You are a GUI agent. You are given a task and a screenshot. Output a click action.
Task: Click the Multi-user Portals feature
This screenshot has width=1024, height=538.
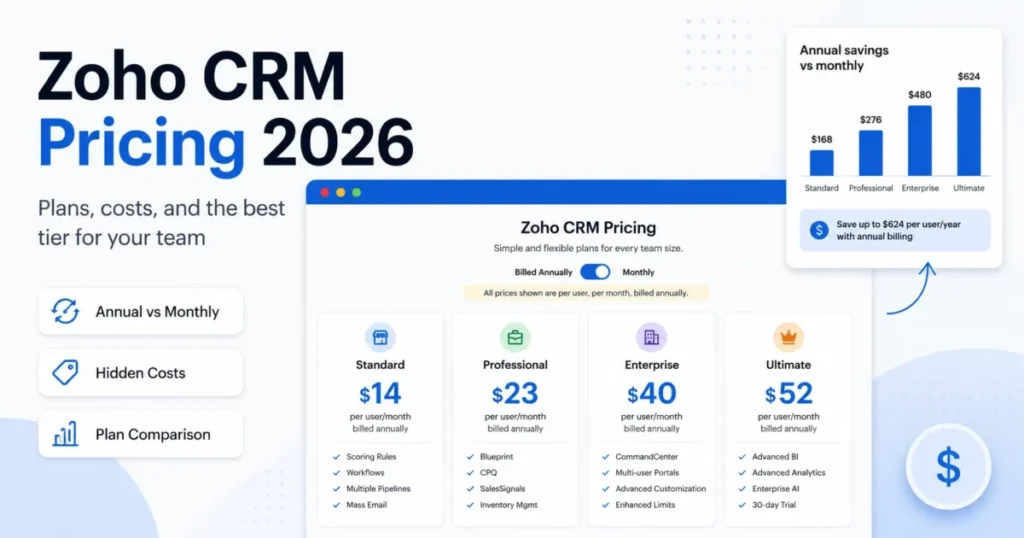(x=647, y=472)
